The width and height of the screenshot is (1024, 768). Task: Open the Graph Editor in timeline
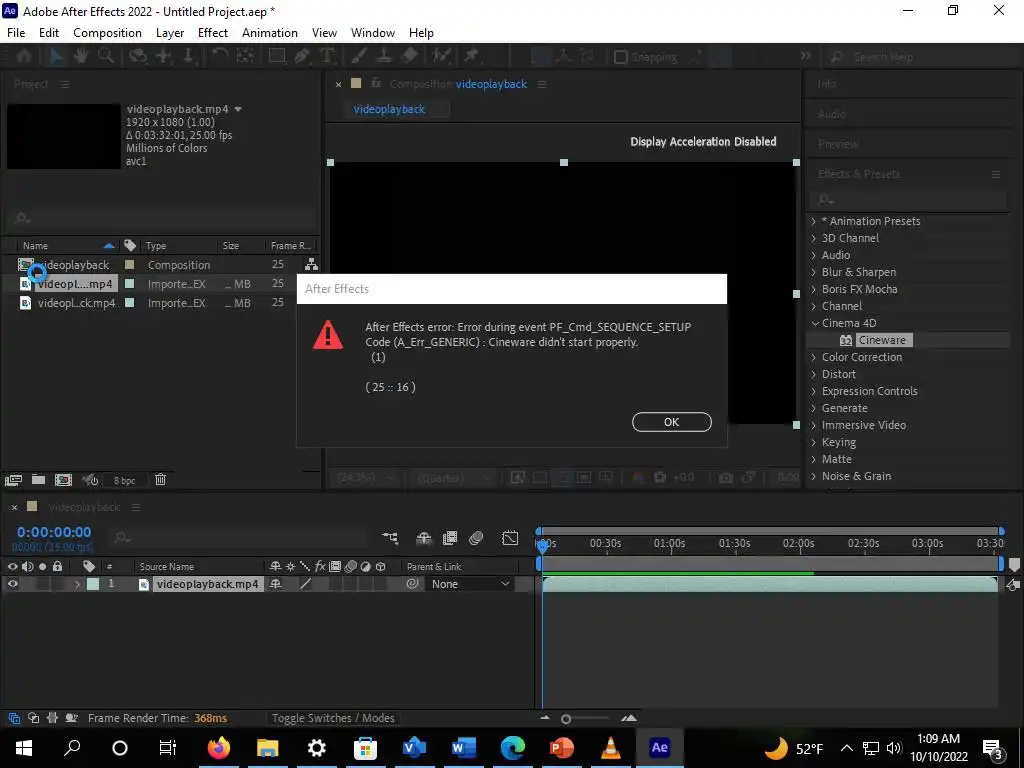click(510, 537)
